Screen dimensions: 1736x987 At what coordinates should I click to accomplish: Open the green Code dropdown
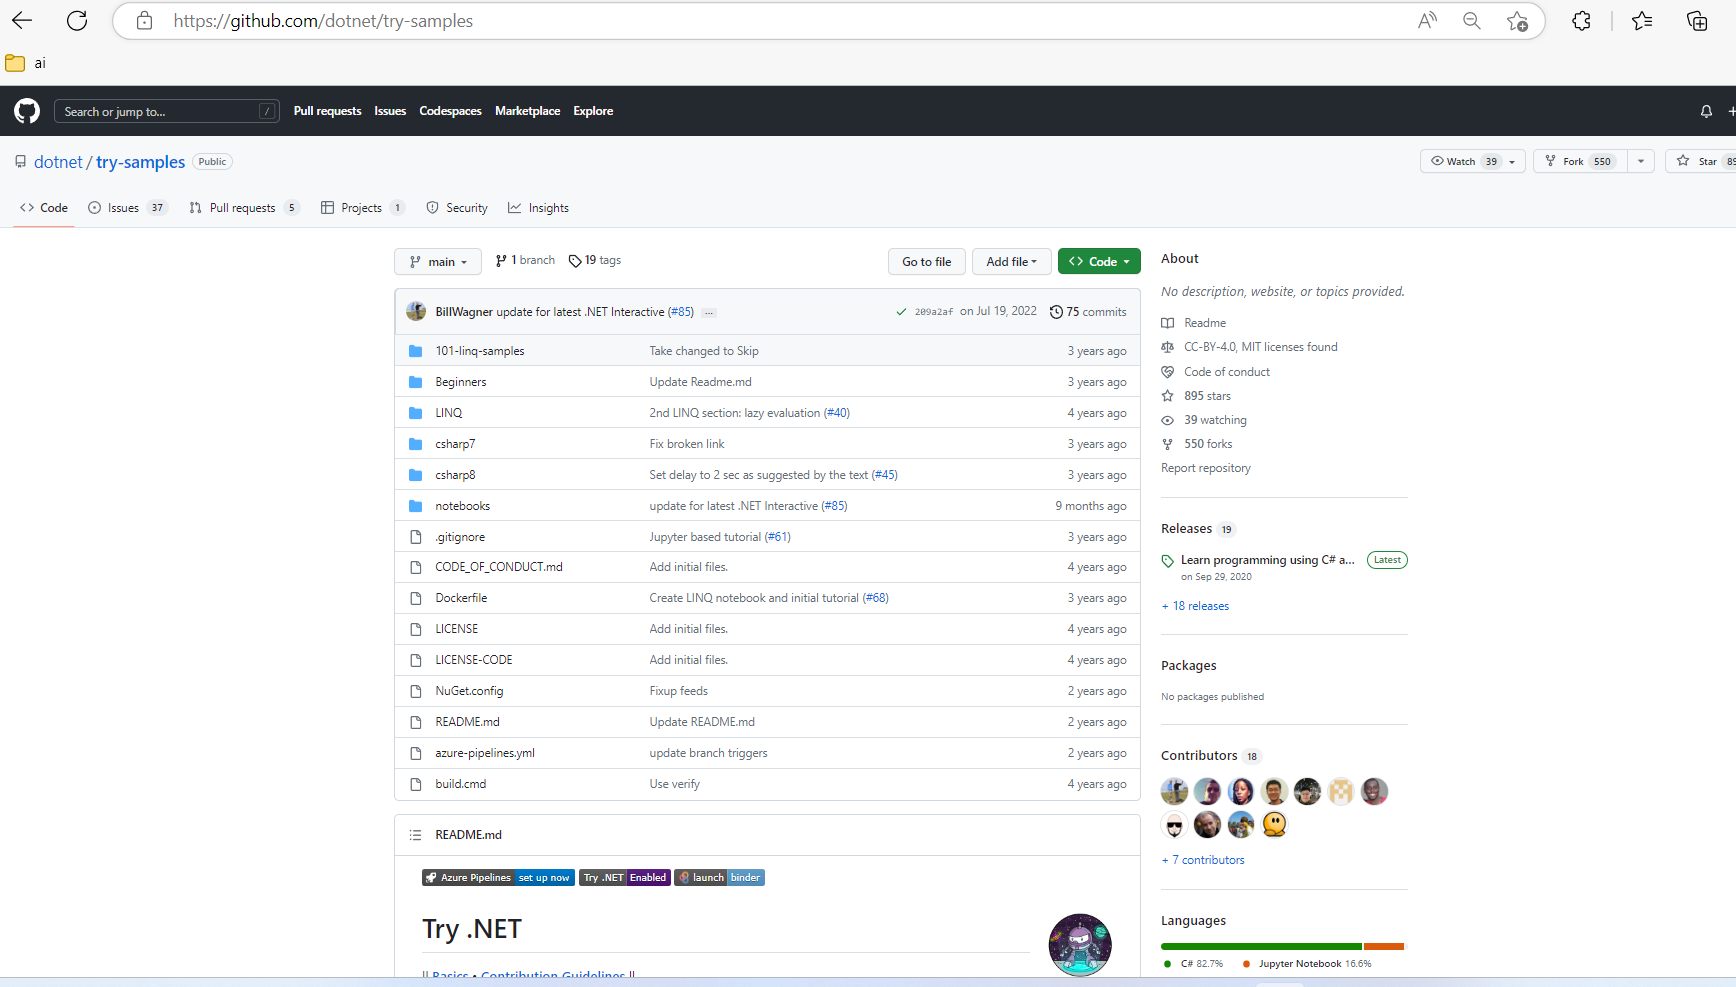[x=1099, y=262]
